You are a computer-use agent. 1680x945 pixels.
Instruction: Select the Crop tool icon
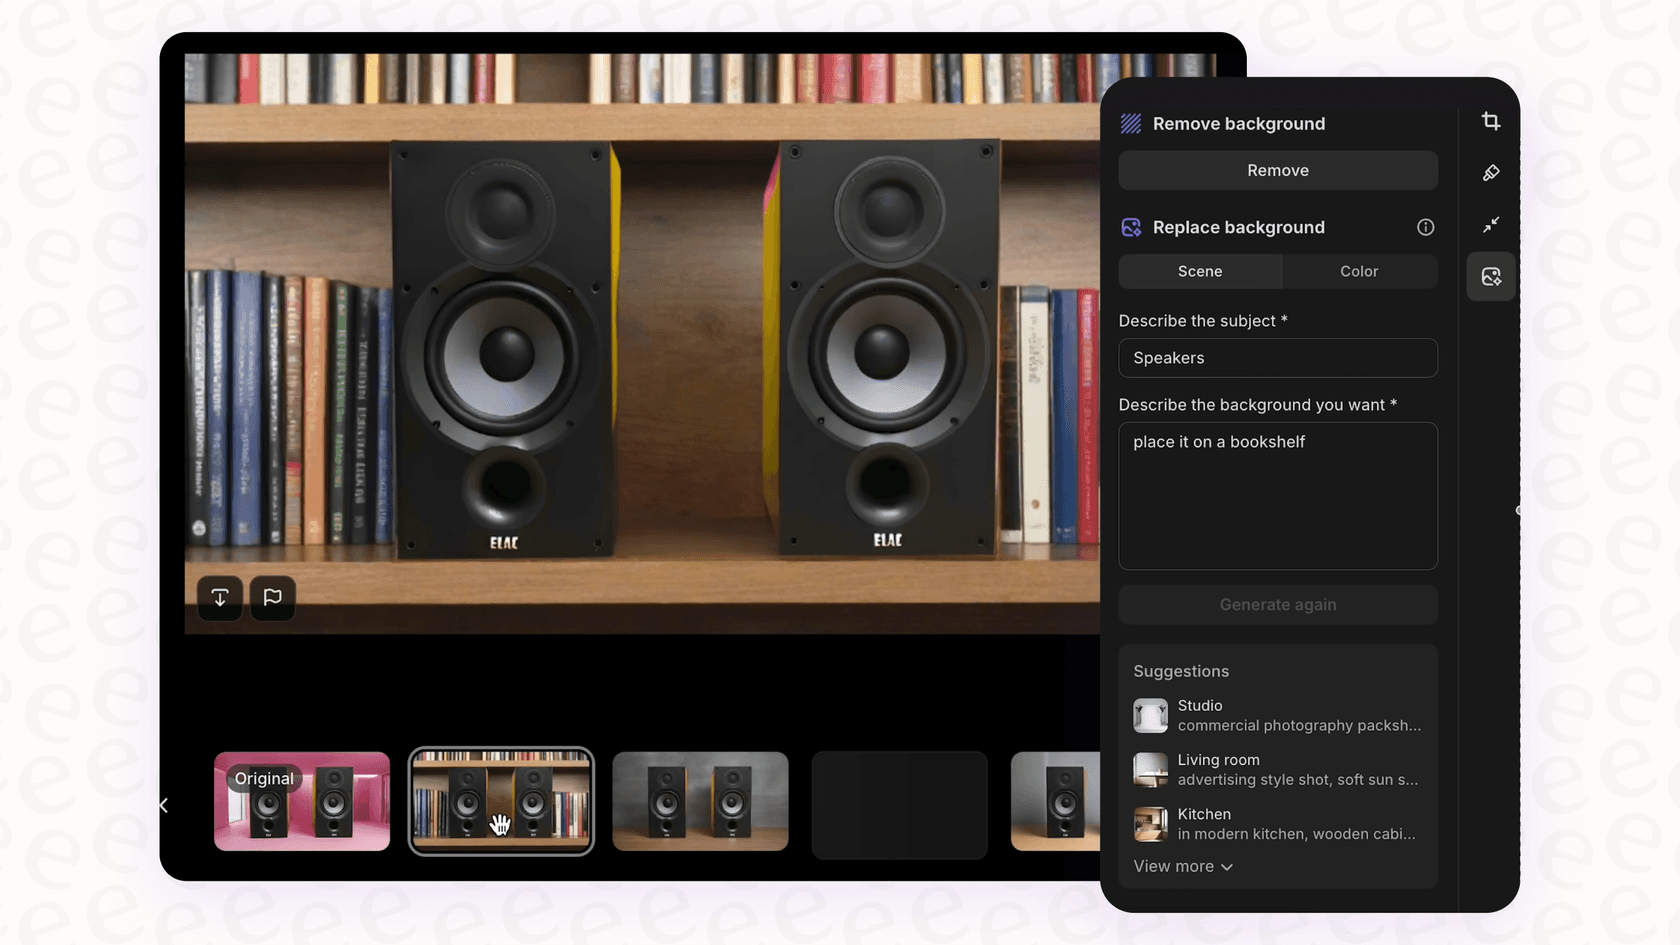click(1491, 121)
